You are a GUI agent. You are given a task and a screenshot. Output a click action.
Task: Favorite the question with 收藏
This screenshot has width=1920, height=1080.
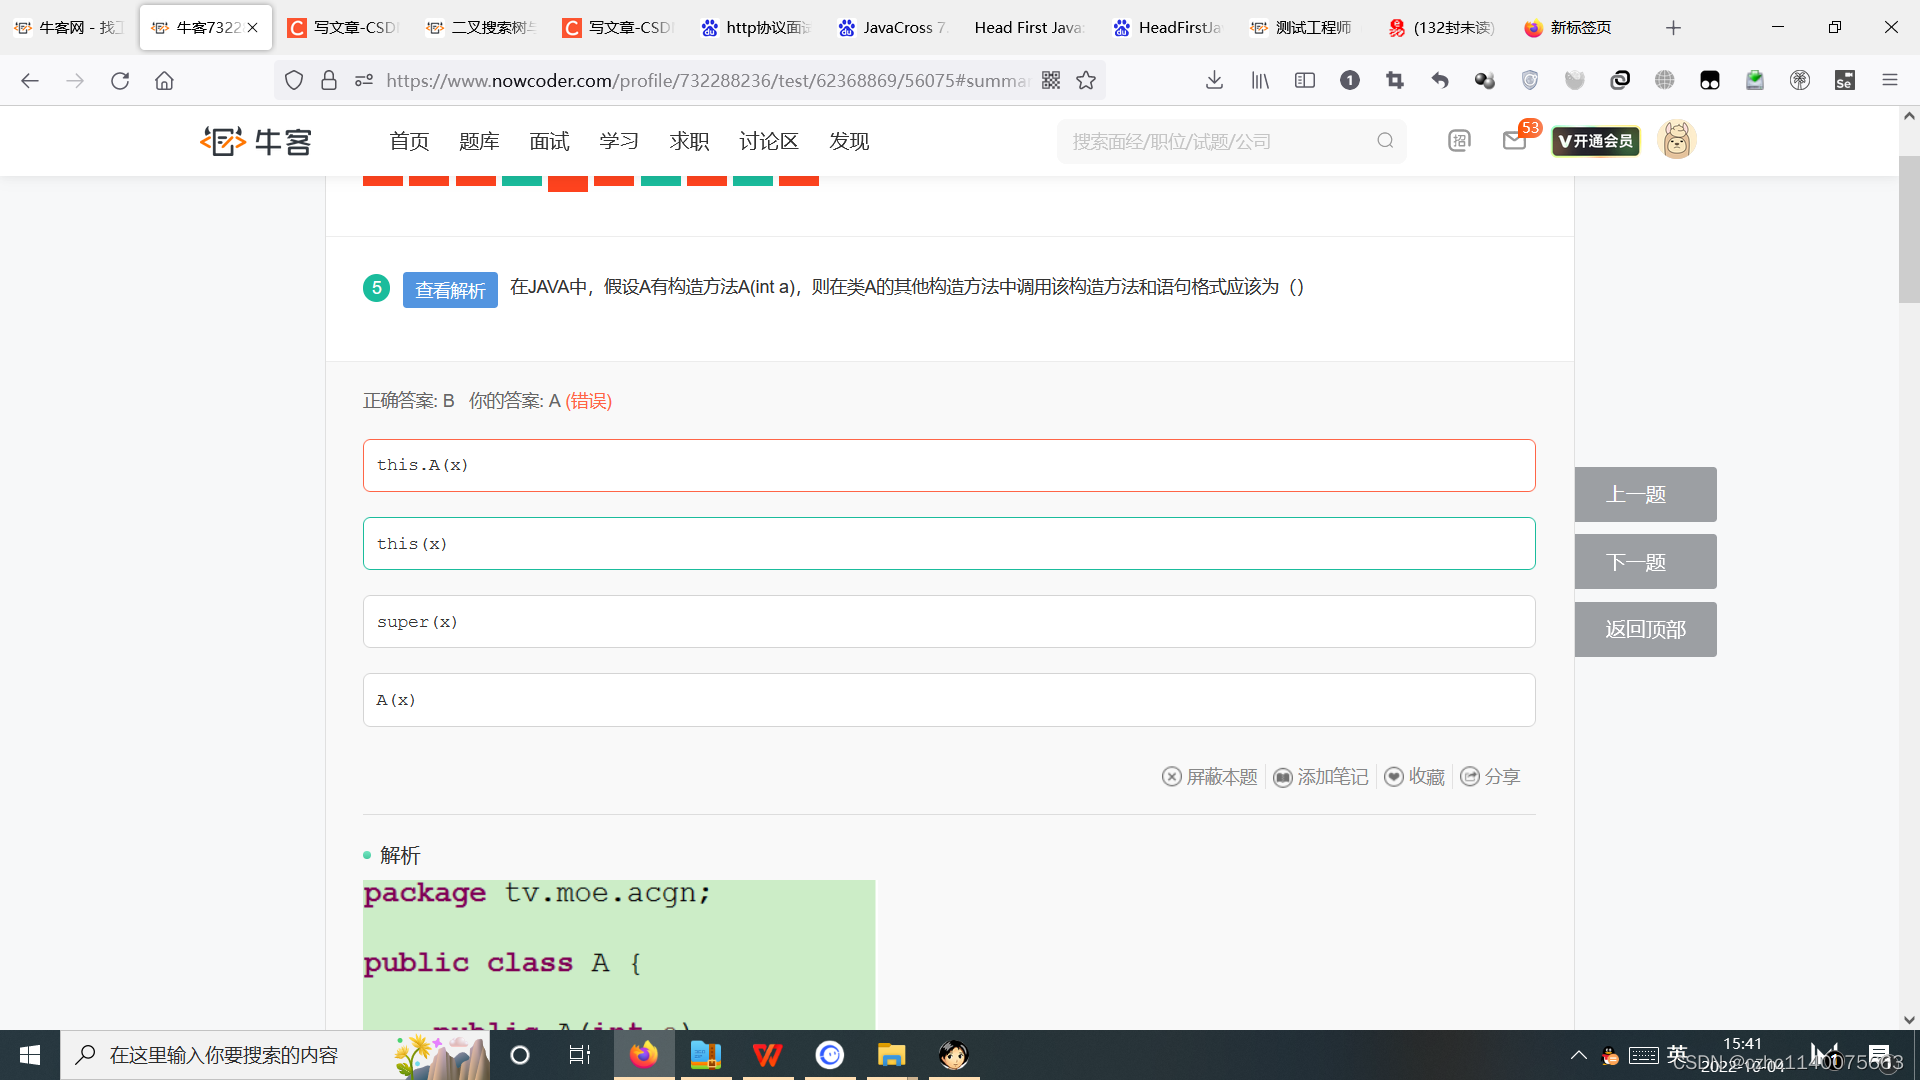click(x=1415, y=777)
